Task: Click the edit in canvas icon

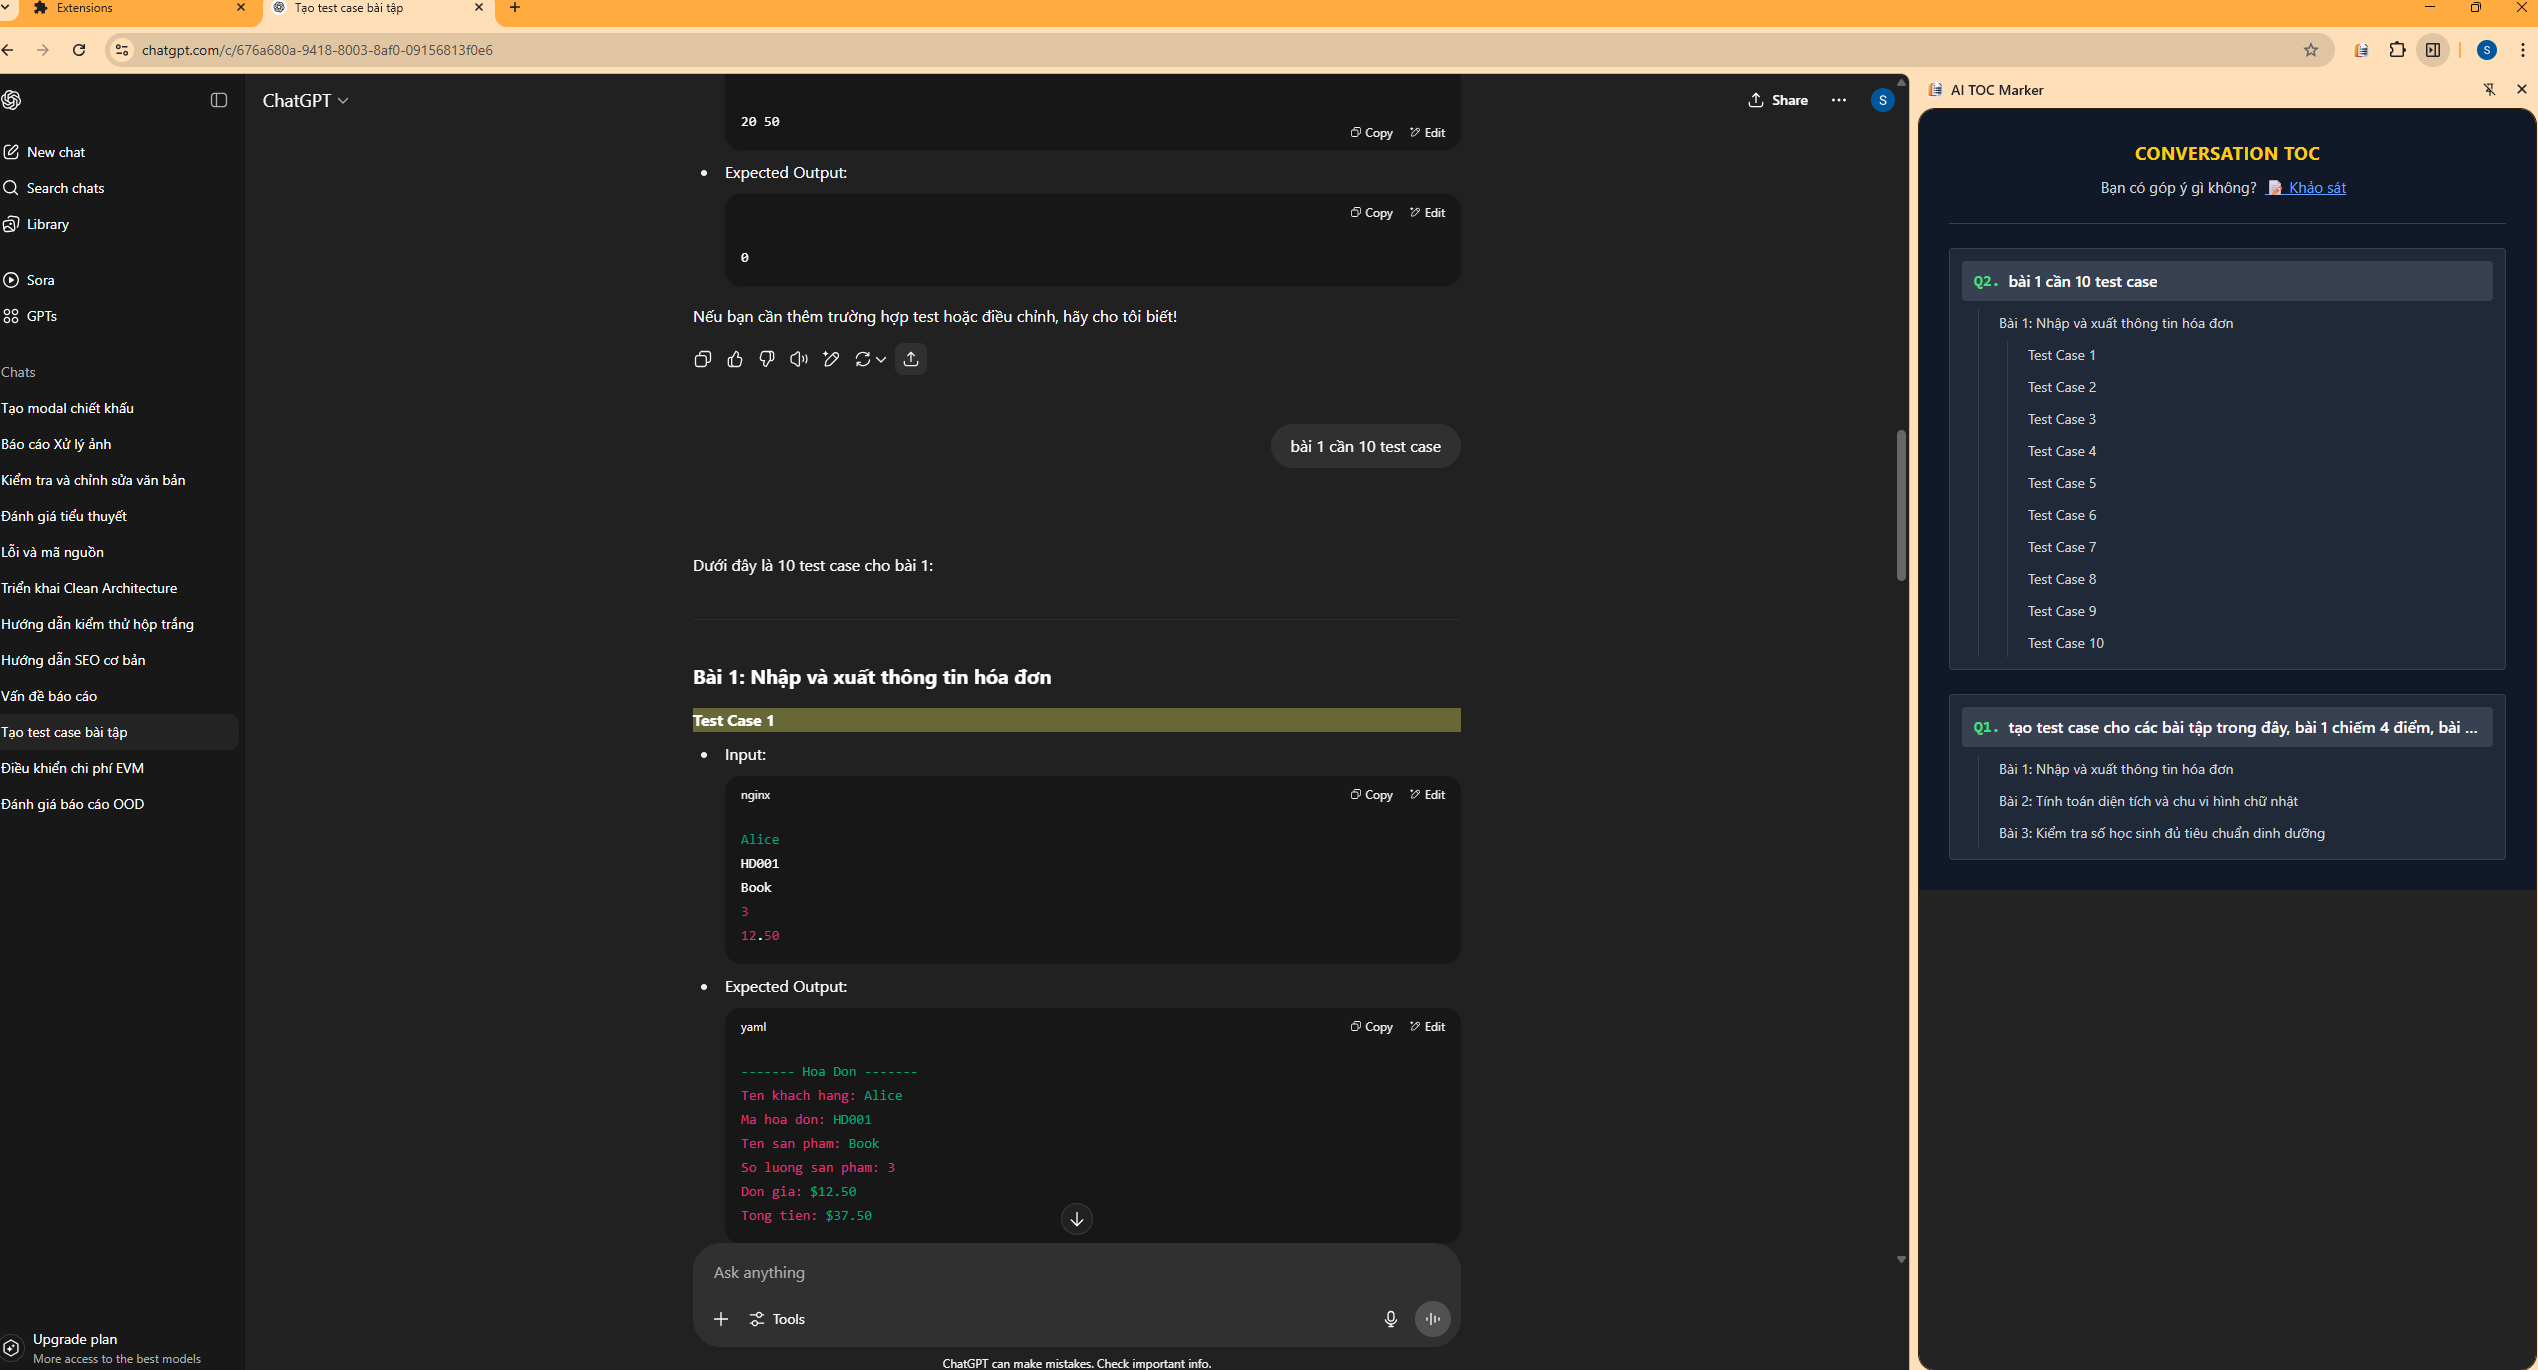Action: coord(831,359)
